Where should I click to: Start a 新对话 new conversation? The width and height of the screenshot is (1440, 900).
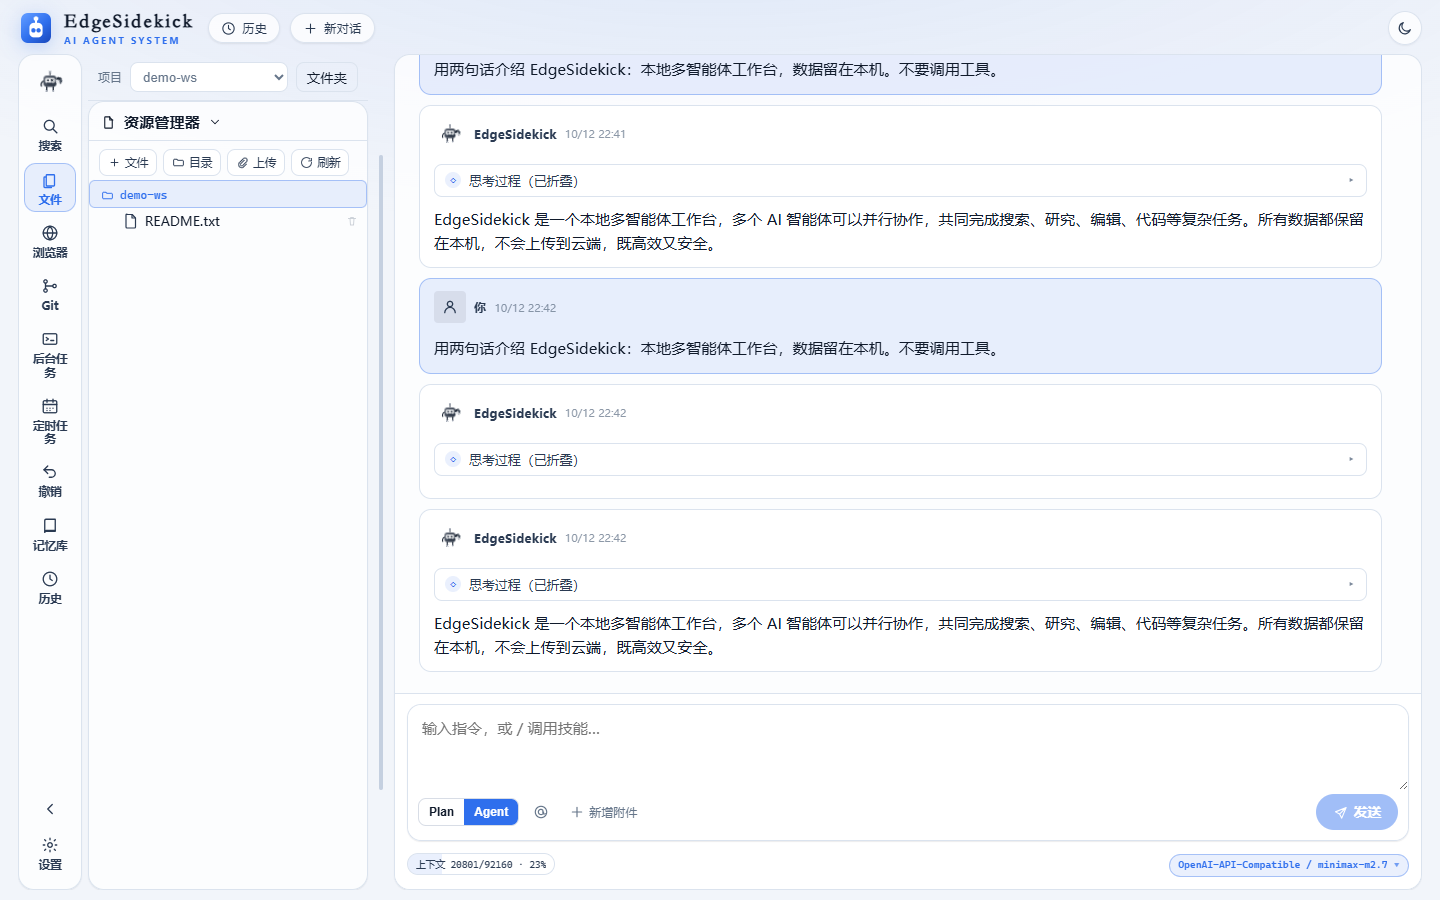332,28
